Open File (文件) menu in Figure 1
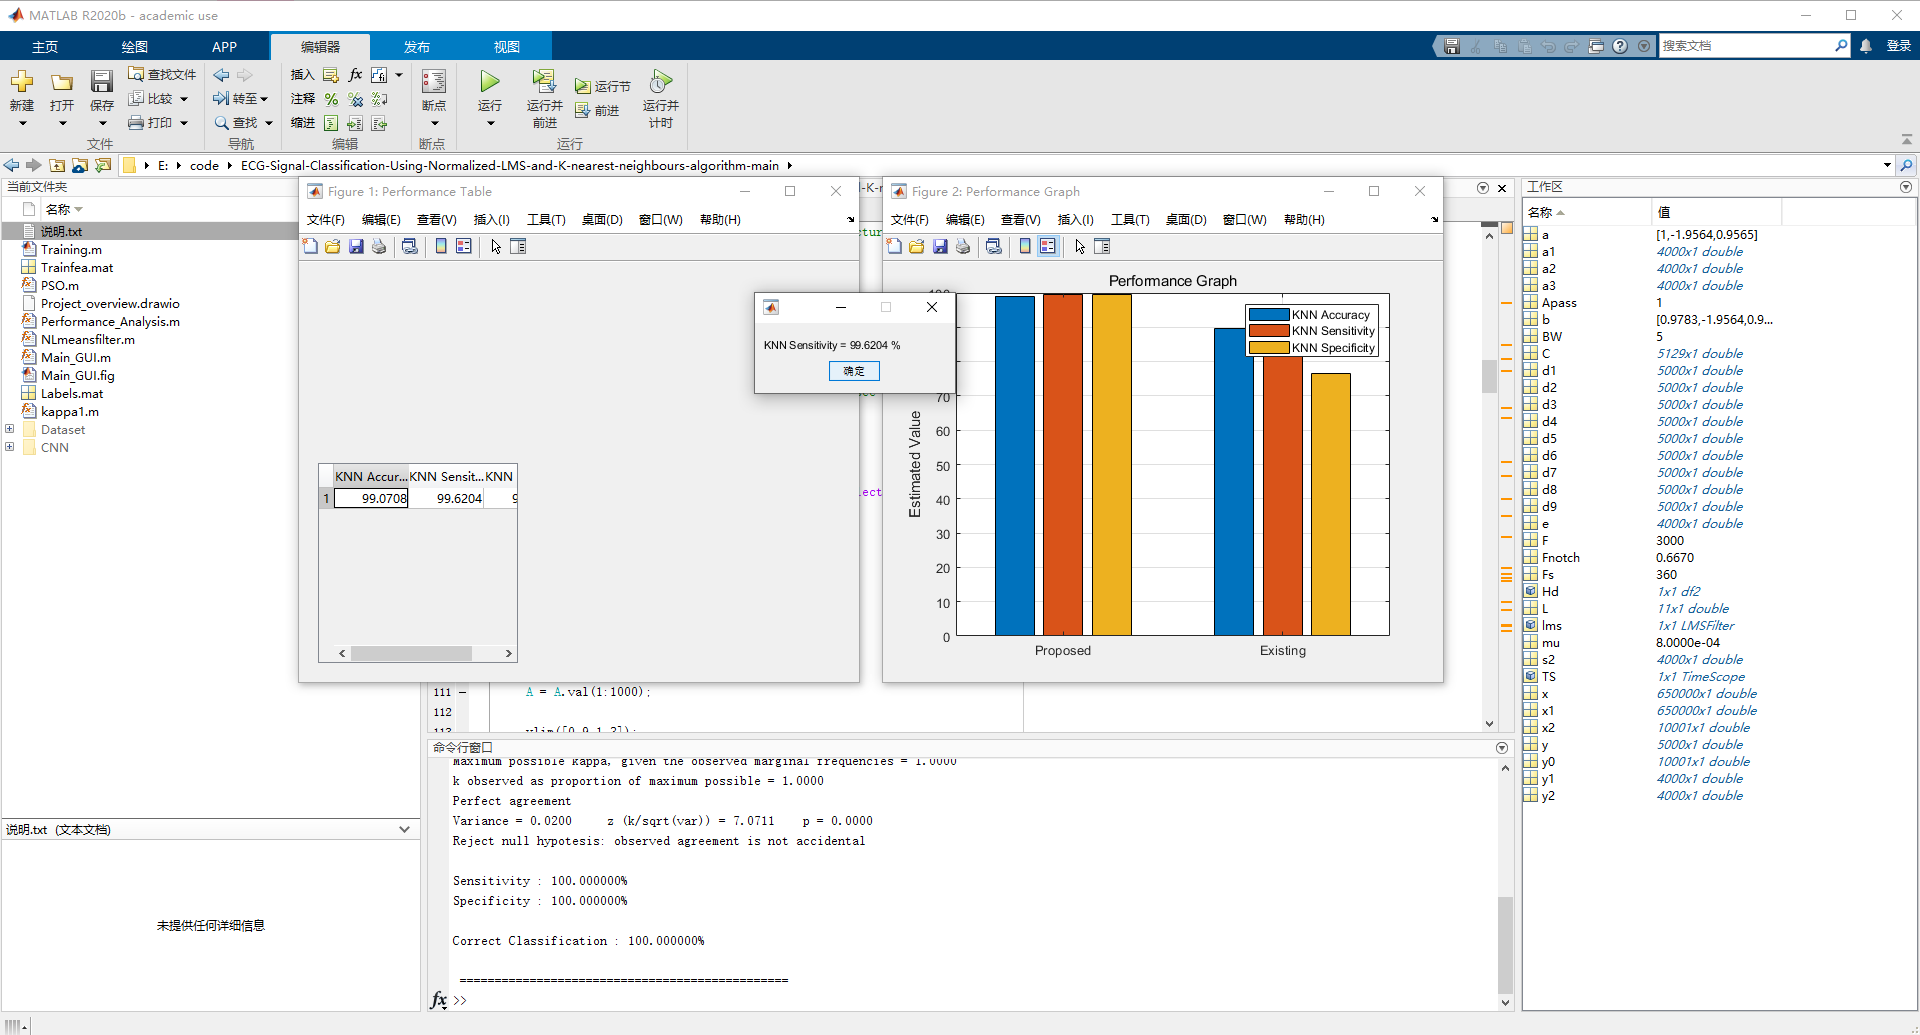1920x1035 pixels. pyautogui.click(x=326, y=220)
